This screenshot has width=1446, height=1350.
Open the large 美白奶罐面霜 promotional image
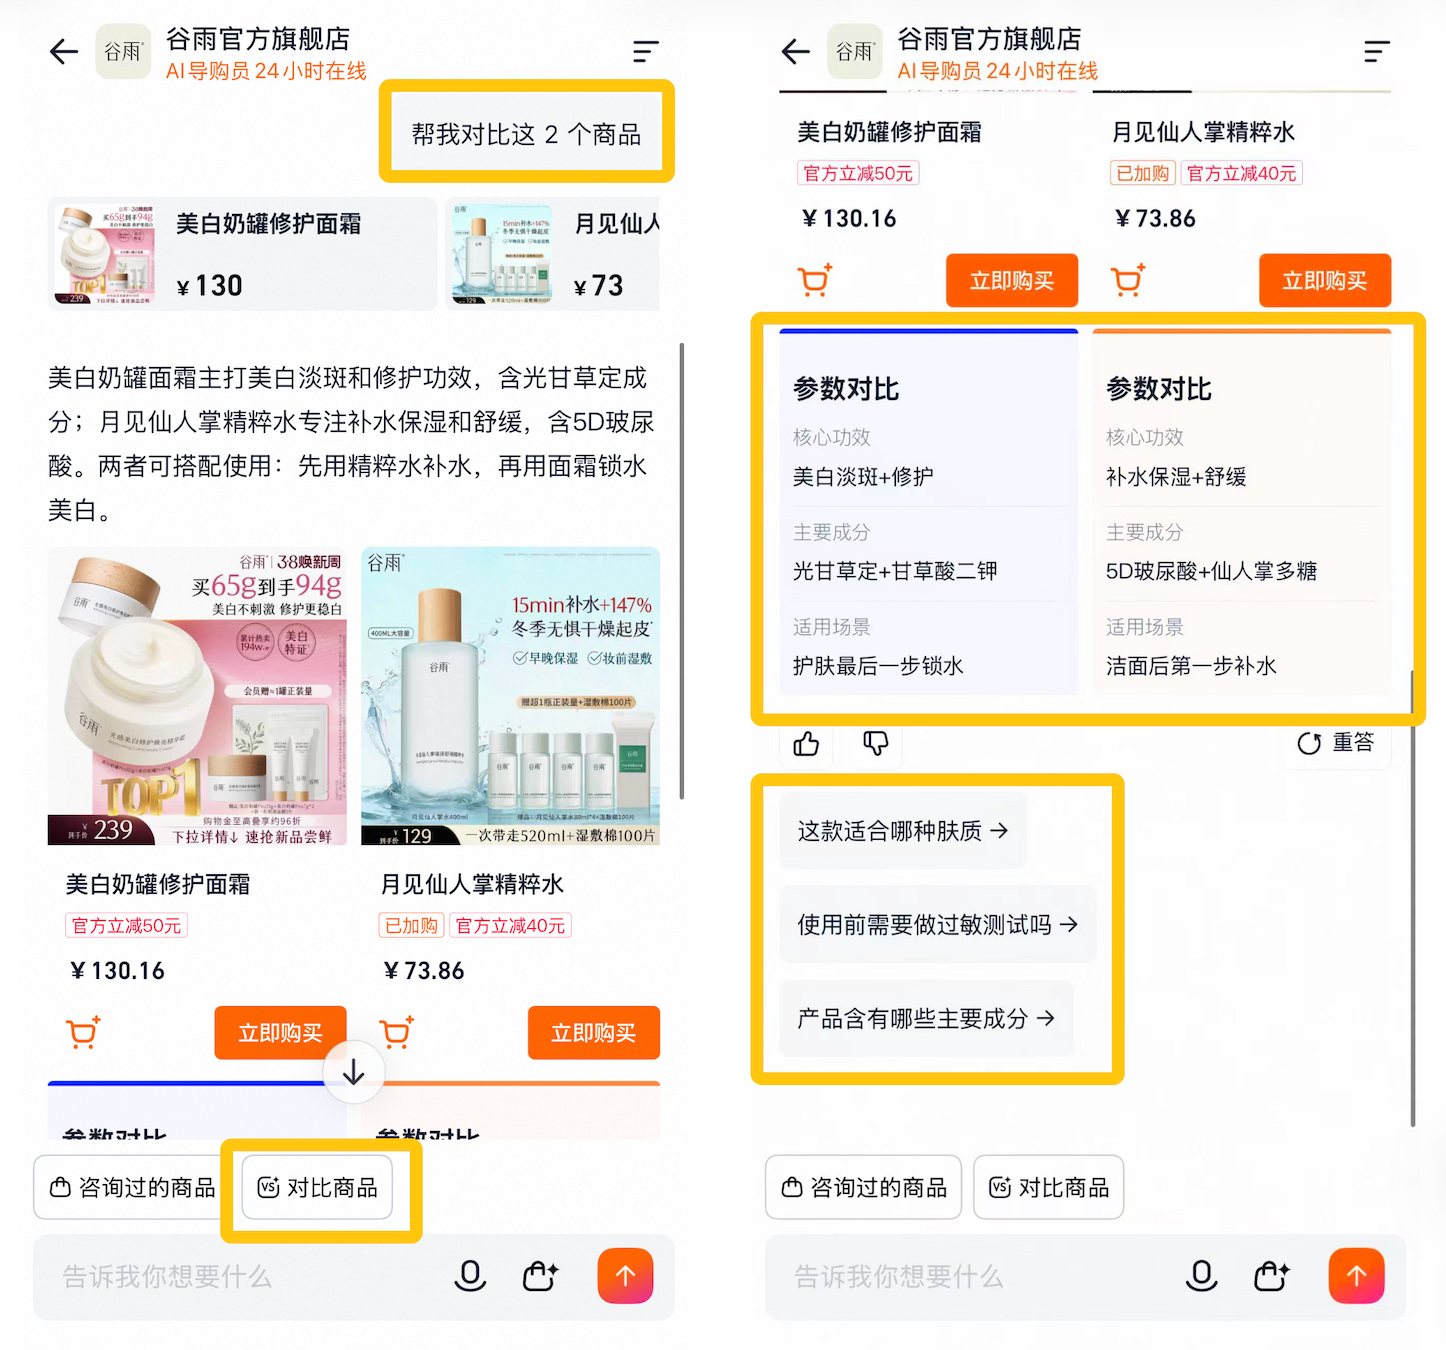(197, 696)
